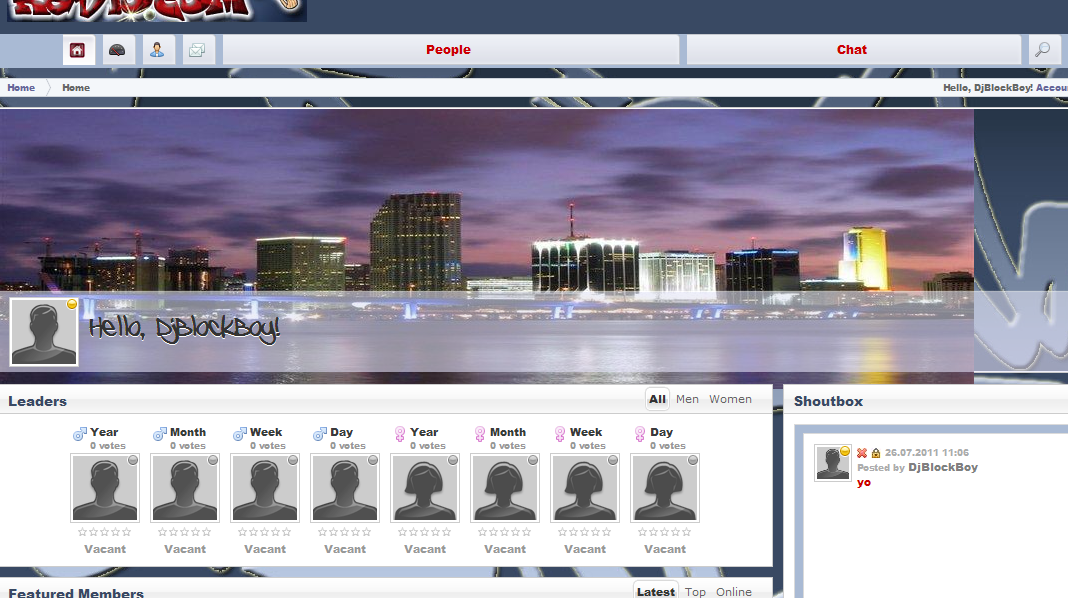Click the female Month leader avatar
The width and height of the screenshot is (1068, 598).
tap(505, 488)
